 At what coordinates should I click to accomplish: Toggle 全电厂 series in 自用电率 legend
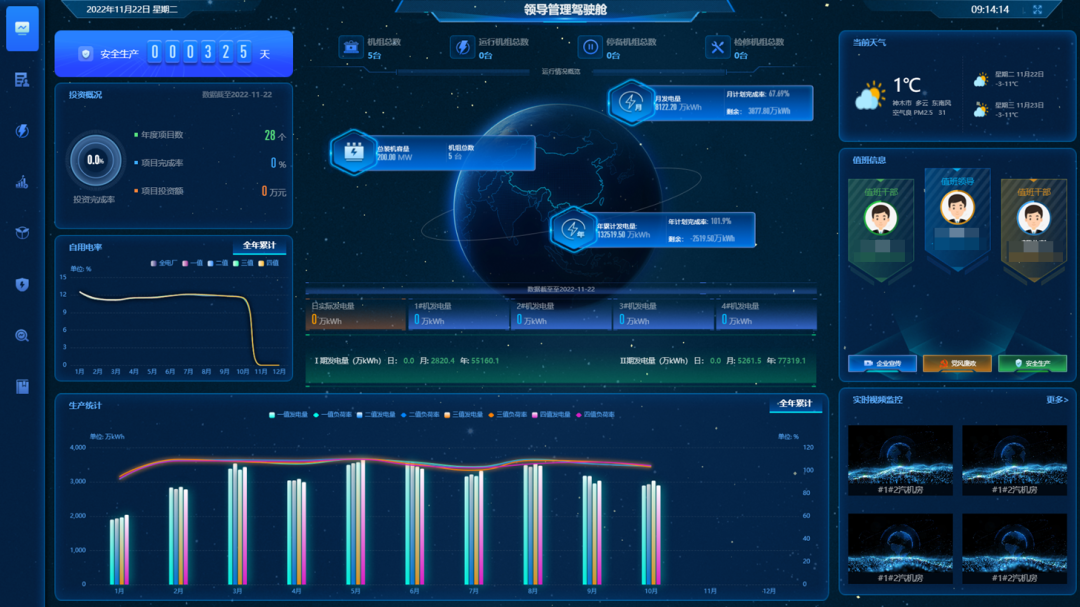(164, 263)
